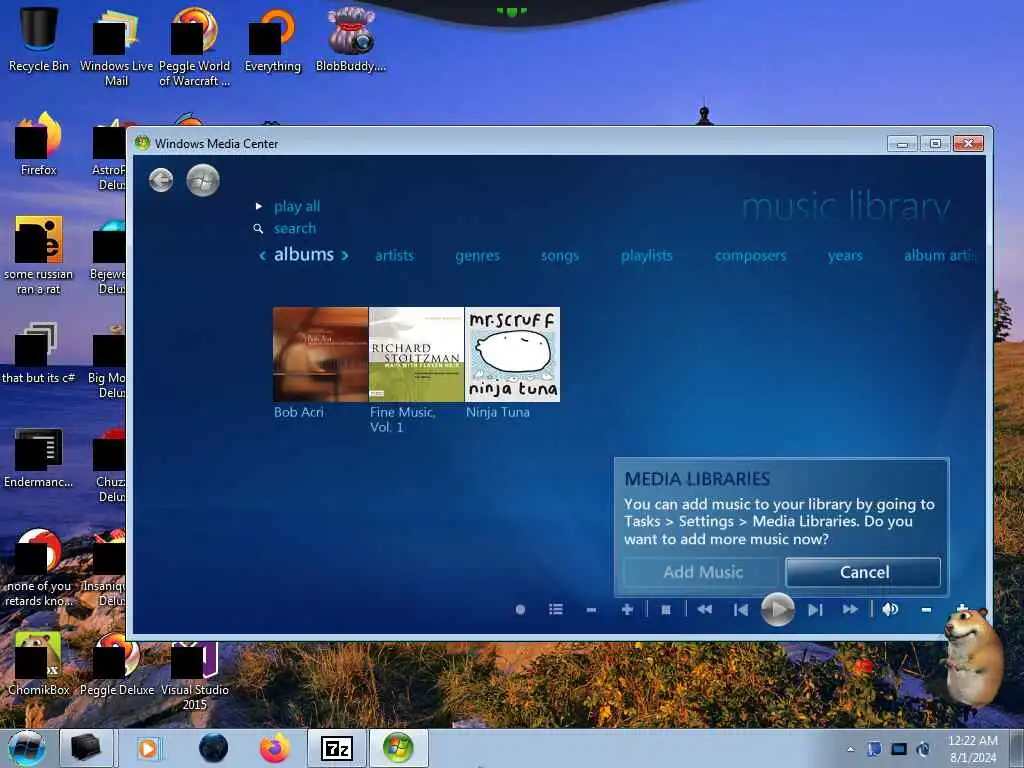Open Visual Studio 2015 desktop icon
This screenshot has height=768, width=1024.
[195, 675]
